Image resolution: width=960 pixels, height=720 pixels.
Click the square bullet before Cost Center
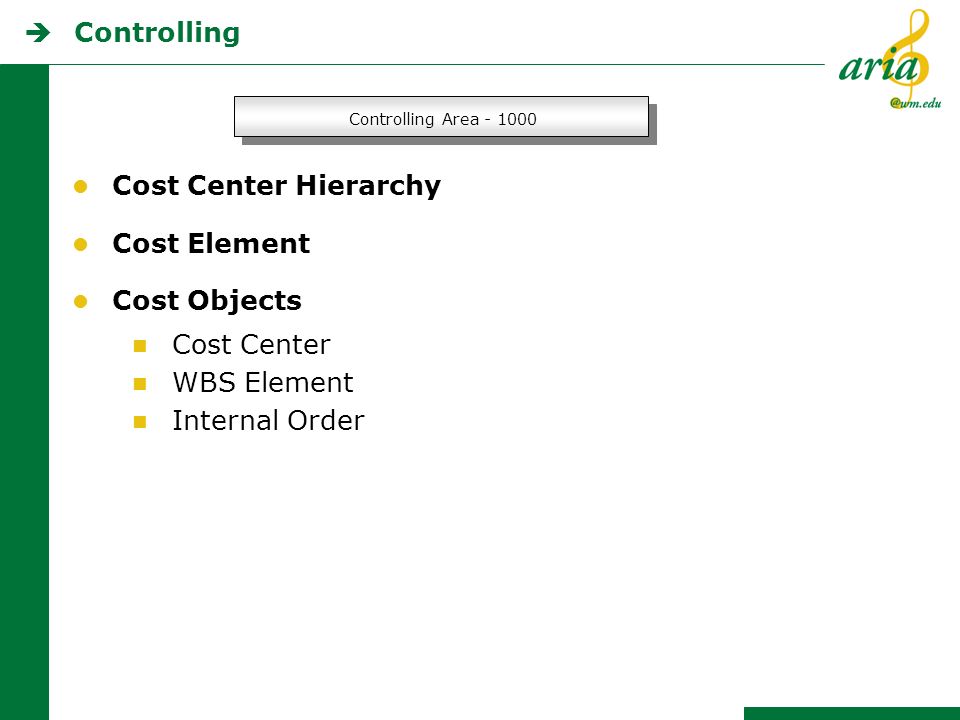click(x=140, y=346)
